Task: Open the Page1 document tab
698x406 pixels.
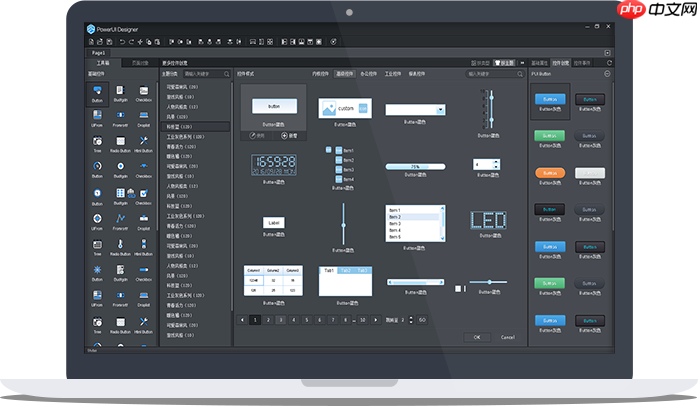Action: tap(98, 53)
